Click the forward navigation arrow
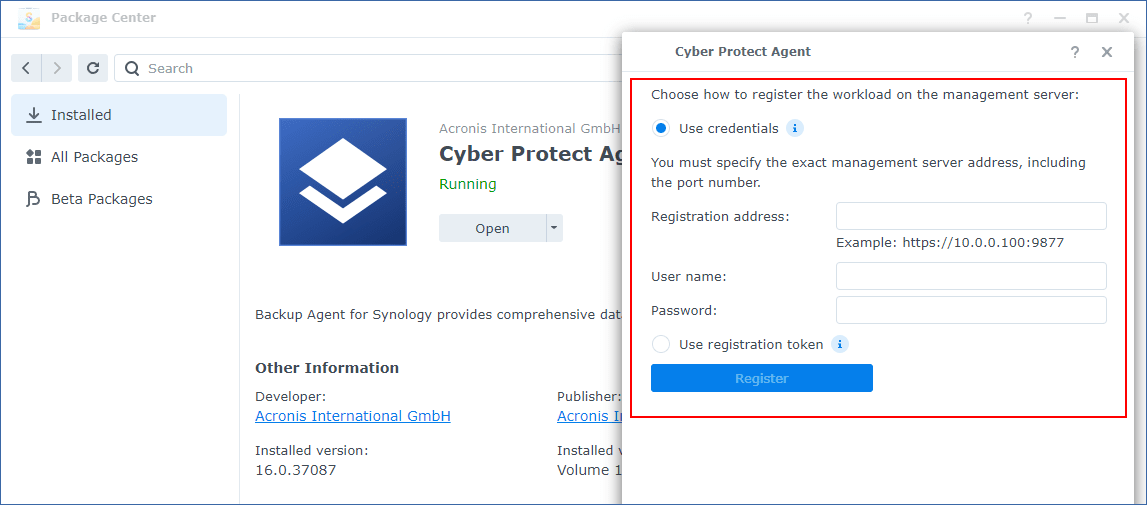The height and width of the screenshot is (505, 1147). point(57,68)
